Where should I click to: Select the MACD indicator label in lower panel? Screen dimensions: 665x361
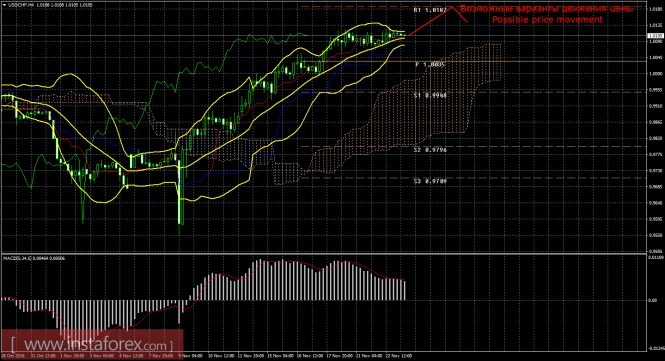pyautogui.click(x=34, y=258)
